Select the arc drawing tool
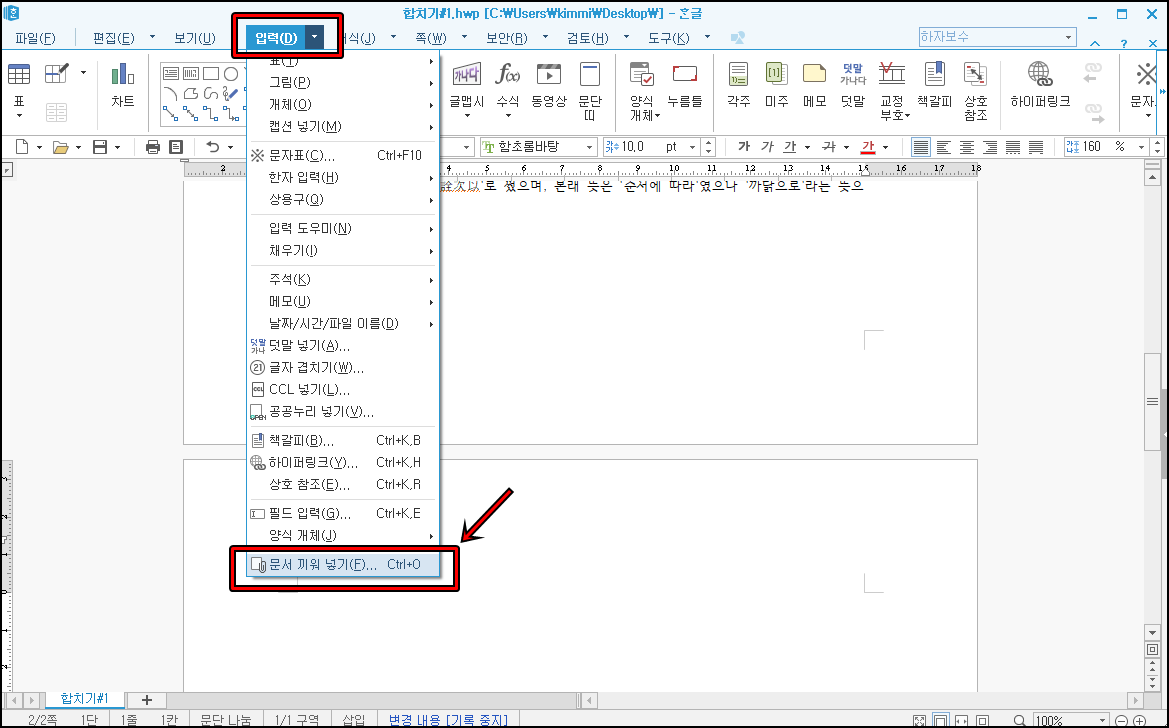The width and height of the screenshot is (1169, 728). point(171,93)
